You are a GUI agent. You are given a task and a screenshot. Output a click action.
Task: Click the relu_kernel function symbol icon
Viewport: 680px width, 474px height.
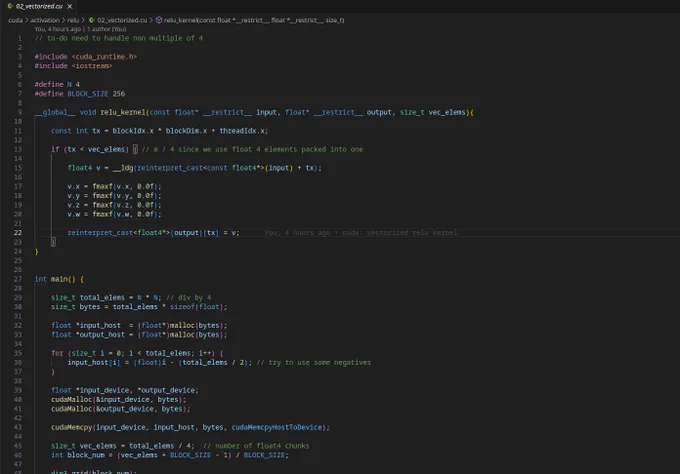(x=159, y=20)
